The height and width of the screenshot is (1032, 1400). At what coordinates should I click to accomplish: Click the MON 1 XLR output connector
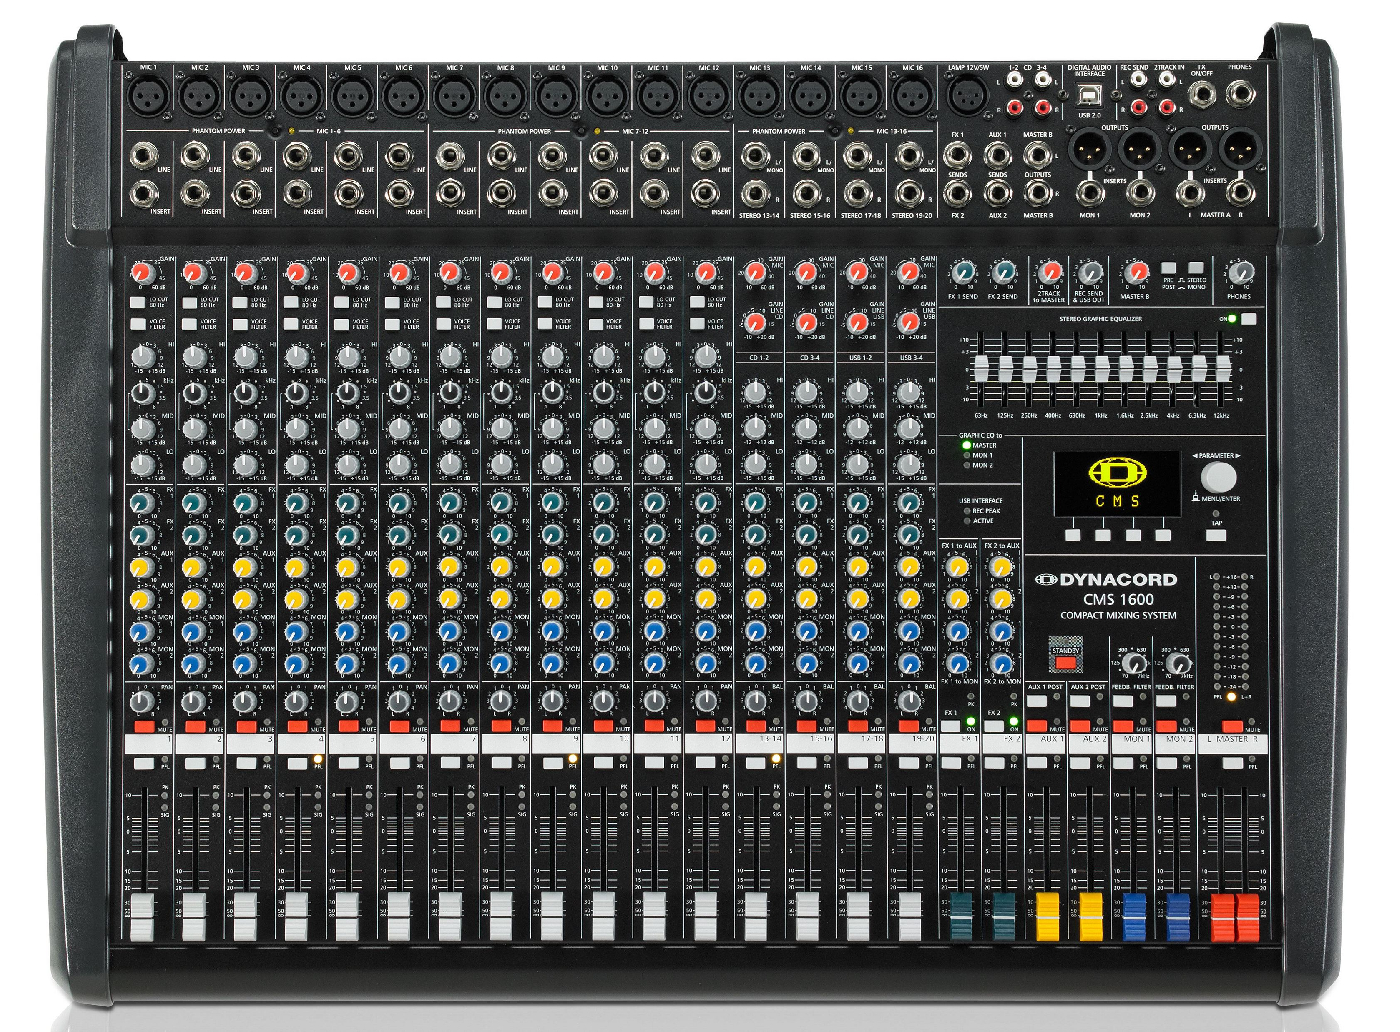click(x=1088, y=150)
